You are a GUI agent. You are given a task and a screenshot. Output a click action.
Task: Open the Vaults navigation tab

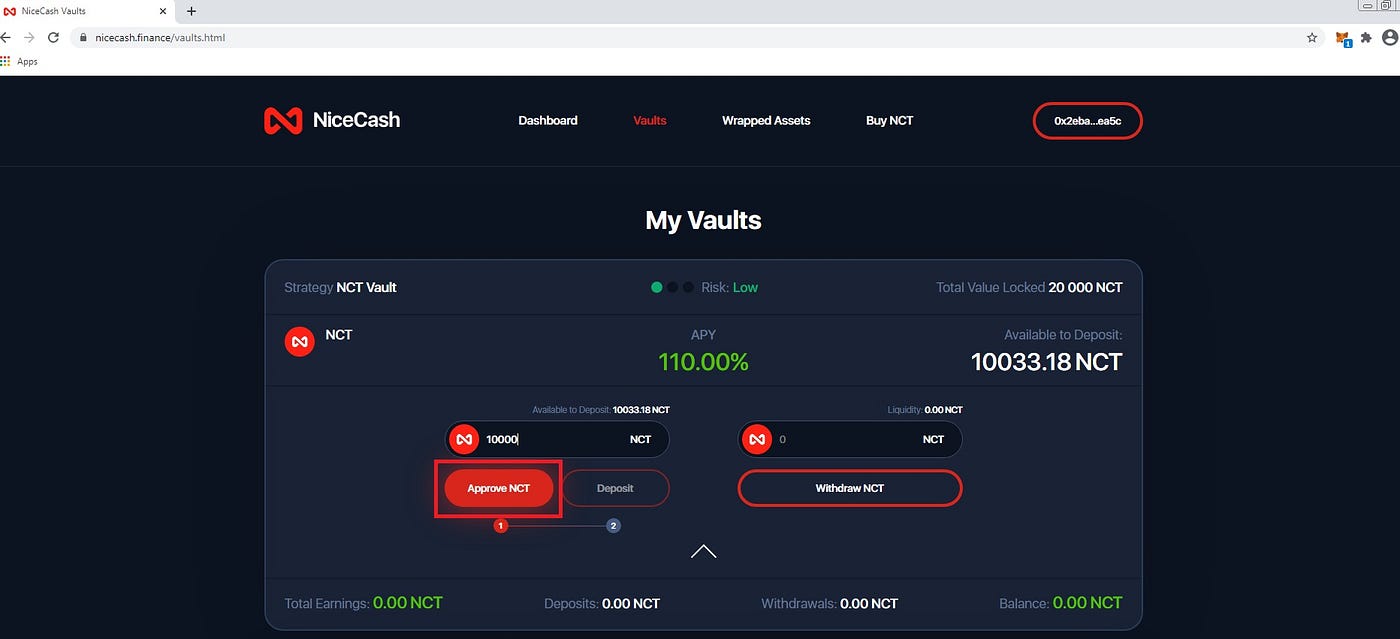click(650, 121)
